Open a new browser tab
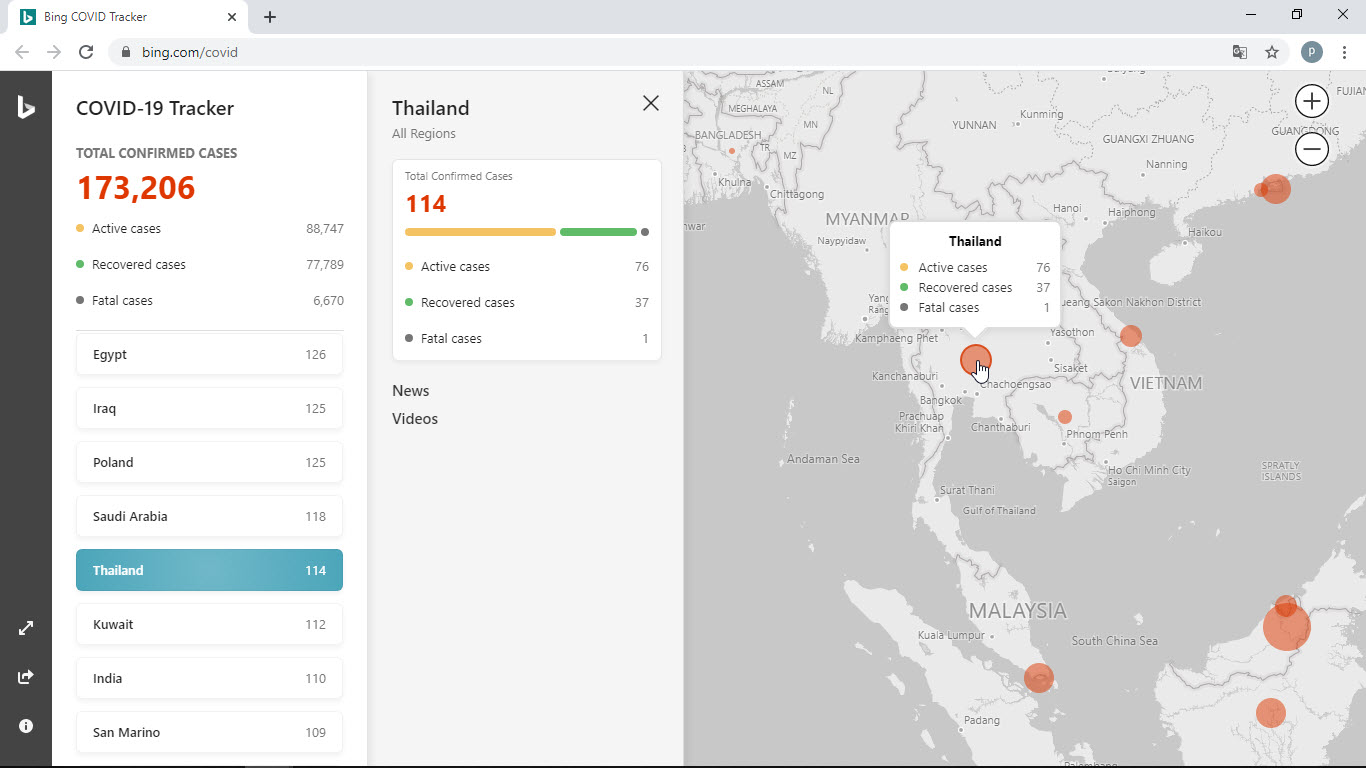The image size is (1366, 768). (270, 17)
